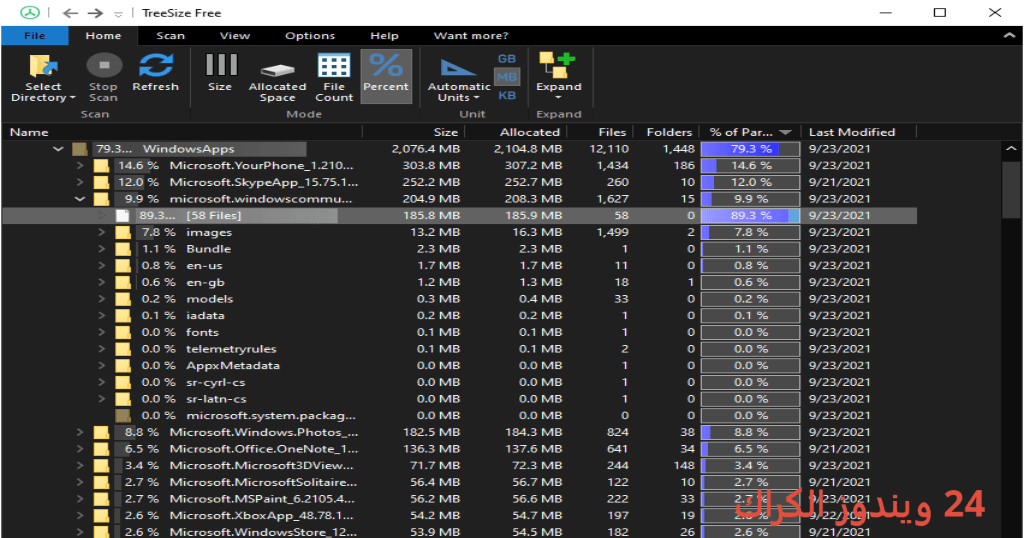
Task: Open the Want more? tab
Action: point(470,36)
